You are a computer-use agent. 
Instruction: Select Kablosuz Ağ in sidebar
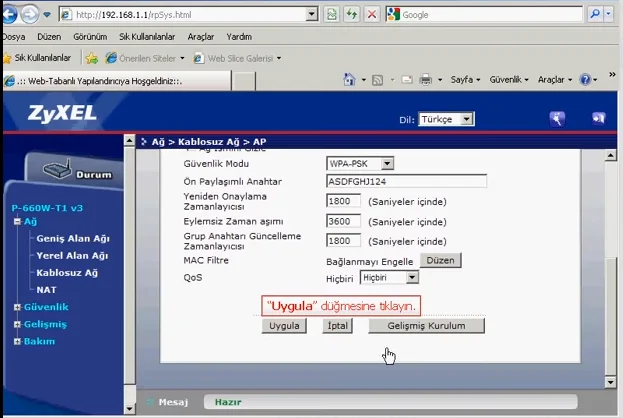(67, 273)
